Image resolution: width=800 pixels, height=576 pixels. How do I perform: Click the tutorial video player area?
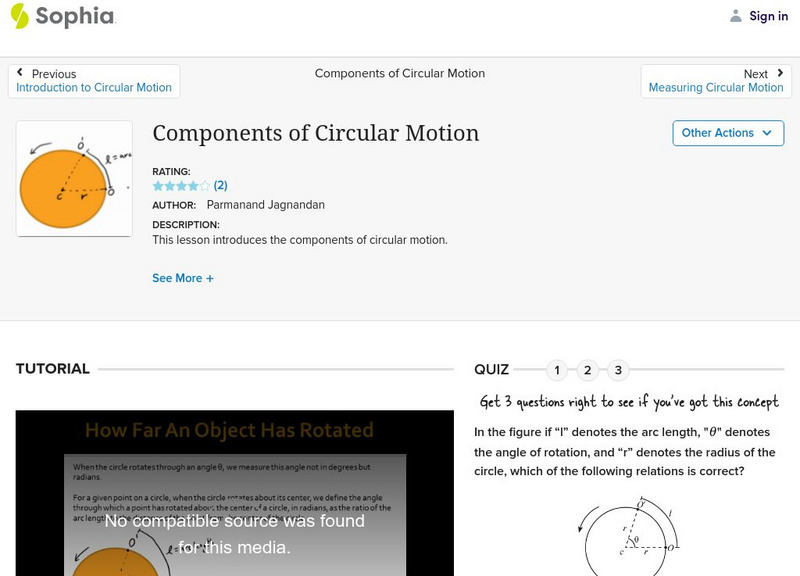234,493
